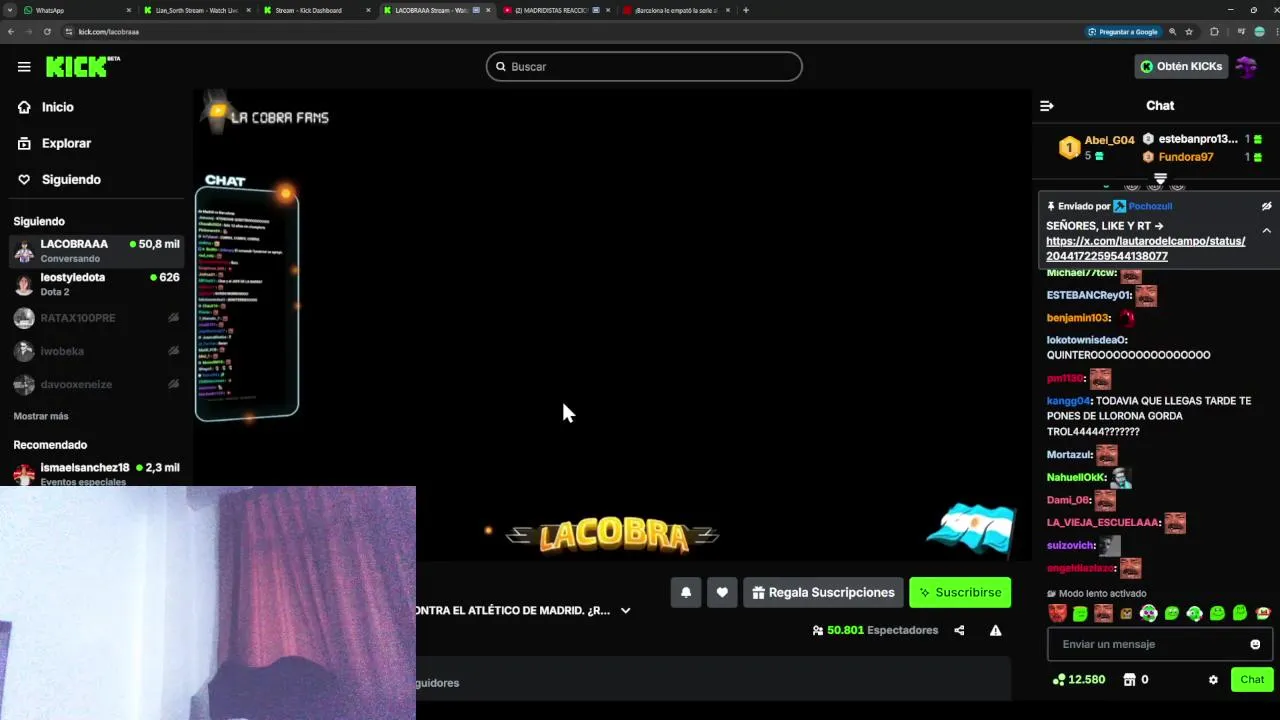The image size is (1280, 720).
Task: Click the share stream icon
Action: tap(959, 631)
